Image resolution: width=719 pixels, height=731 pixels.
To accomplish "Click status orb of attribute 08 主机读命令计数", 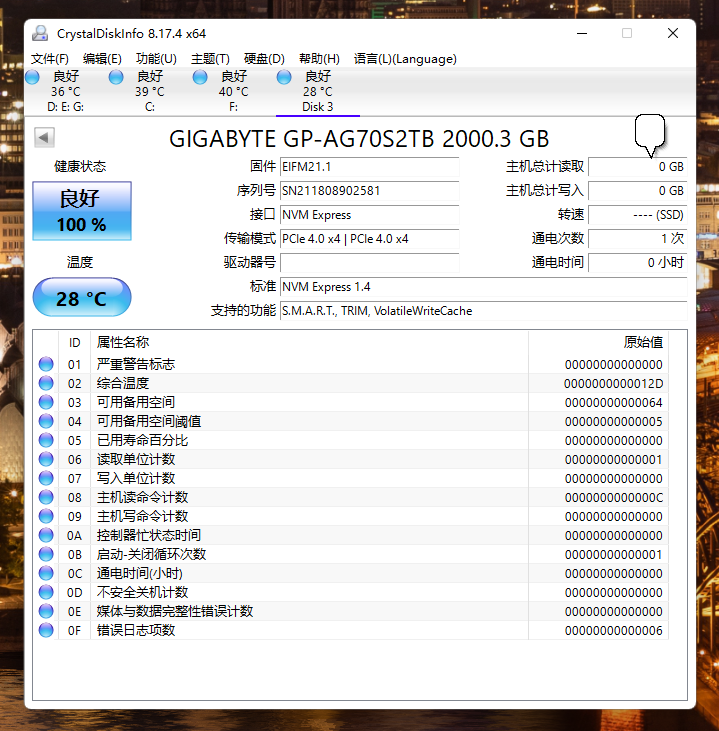I will (46, 497).
